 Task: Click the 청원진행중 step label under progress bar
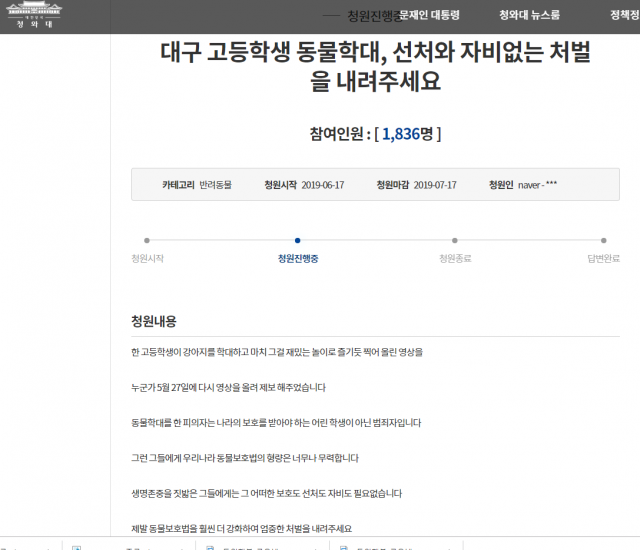click(298, 258)
